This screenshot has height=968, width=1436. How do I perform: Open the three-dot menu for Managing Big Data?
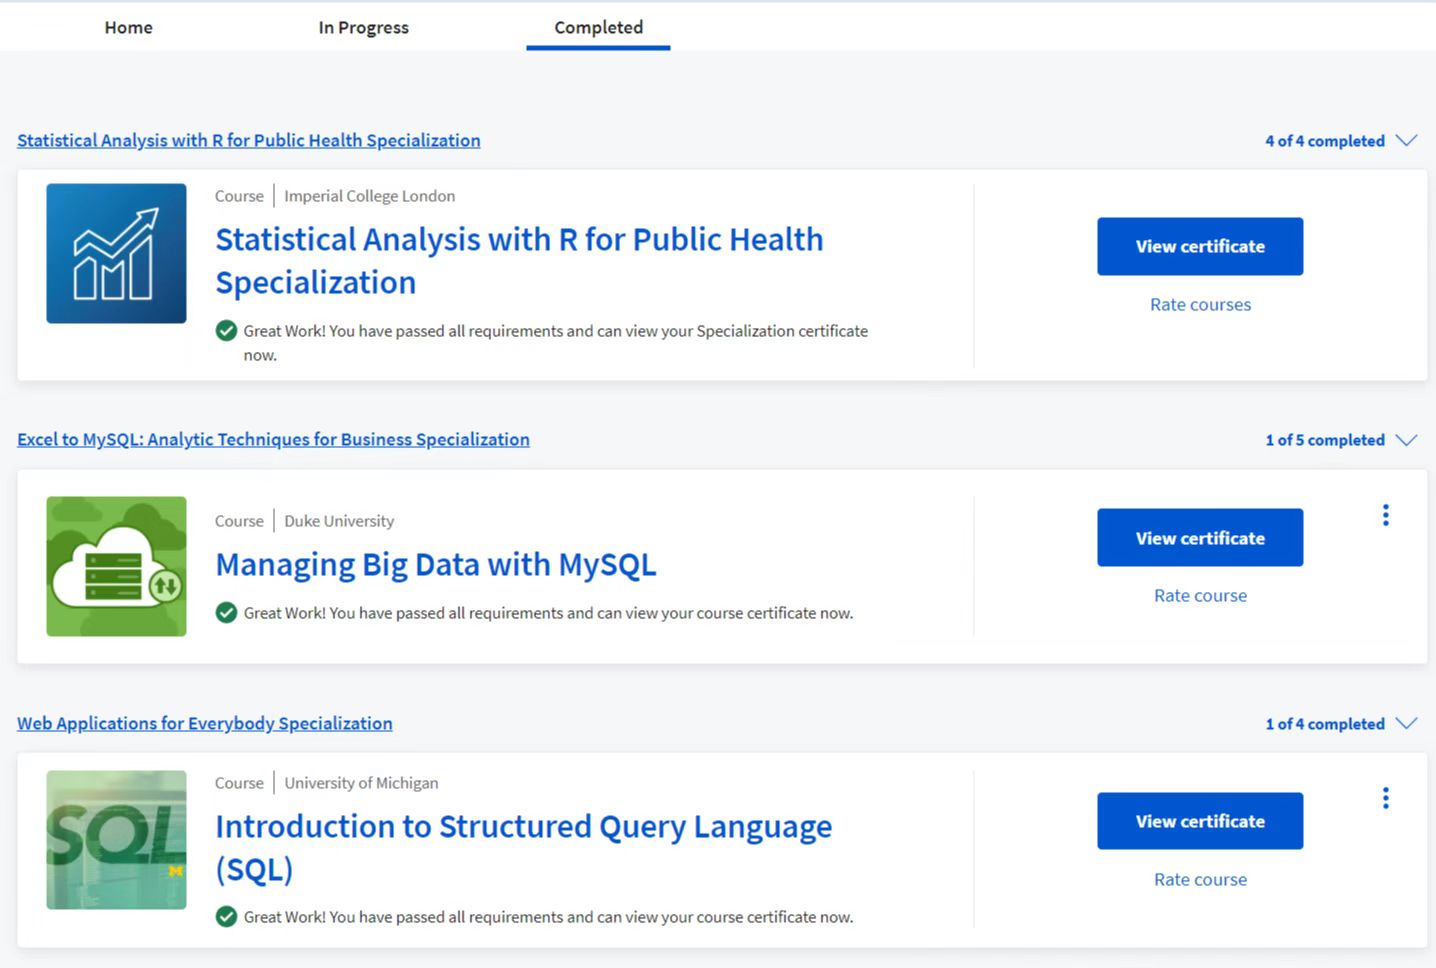[1385, 515]
